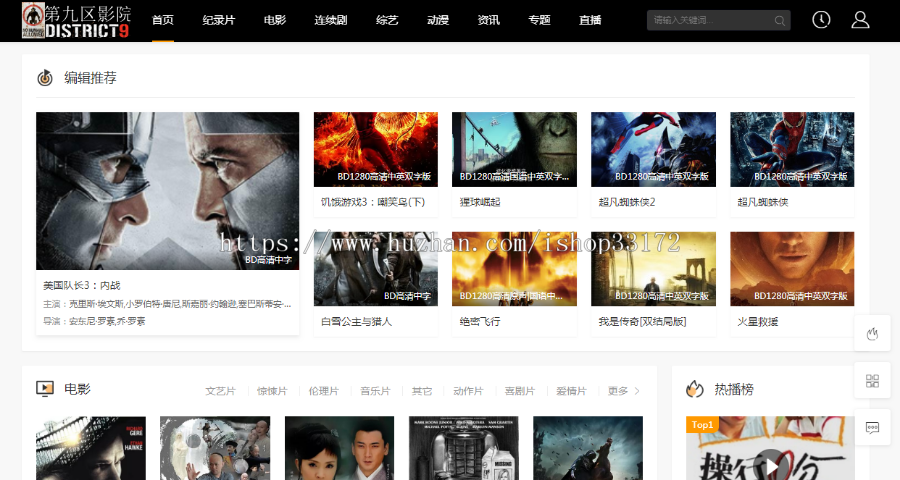
Task: Filter movies by 文艺片
Action: (220, 391)
